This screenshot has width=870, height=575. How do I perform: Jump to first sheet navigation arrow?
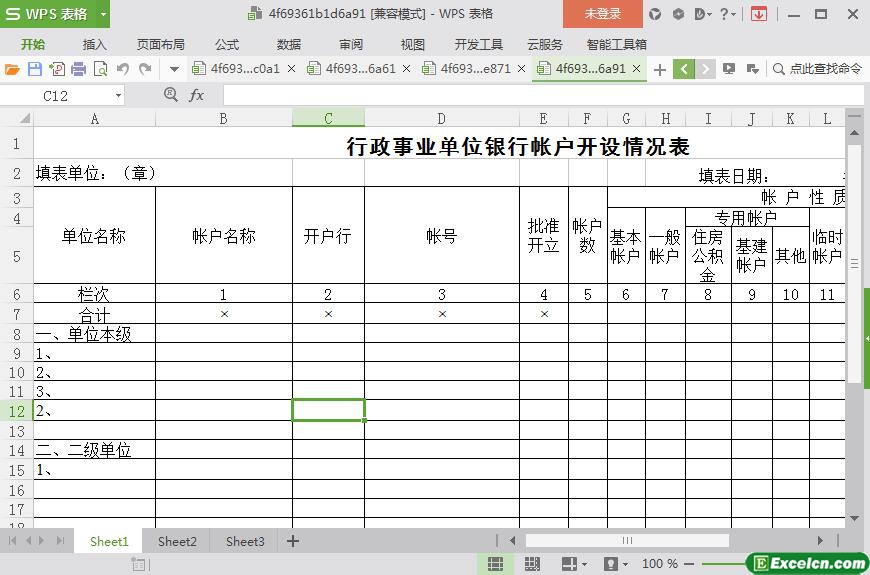tap(12, 541)
